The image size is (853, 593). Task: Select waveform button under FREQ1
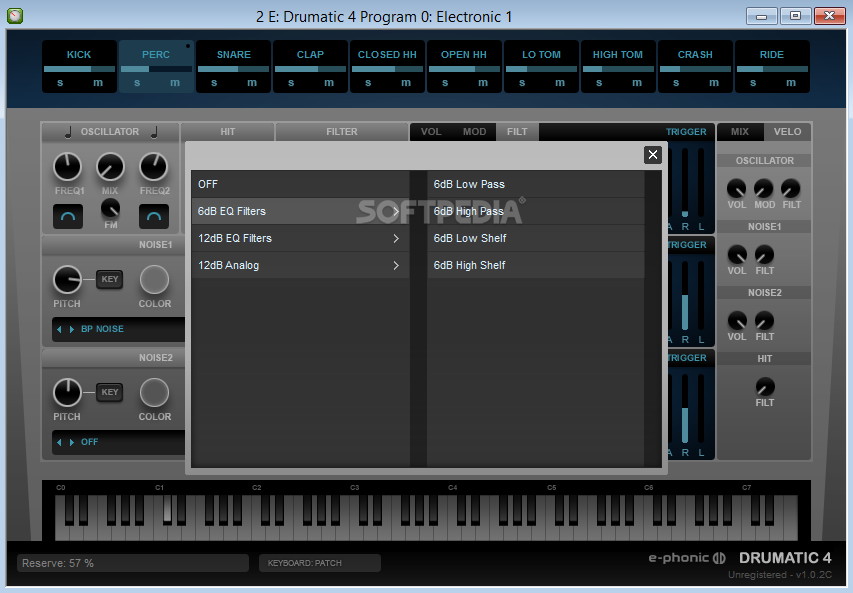click(68, 217)
